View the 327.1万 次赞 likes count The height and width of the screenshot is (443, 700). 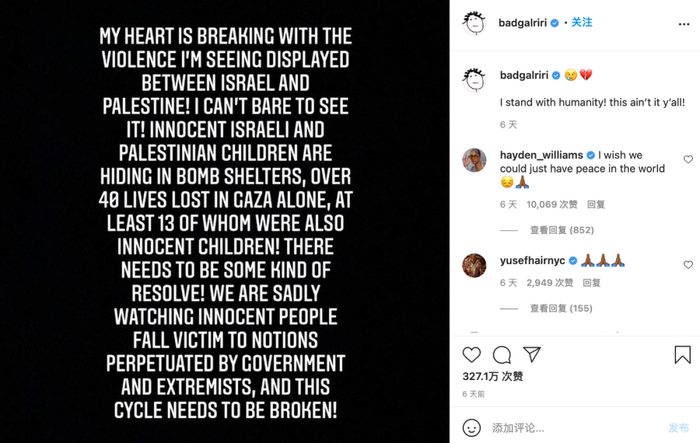pos(492,377)
